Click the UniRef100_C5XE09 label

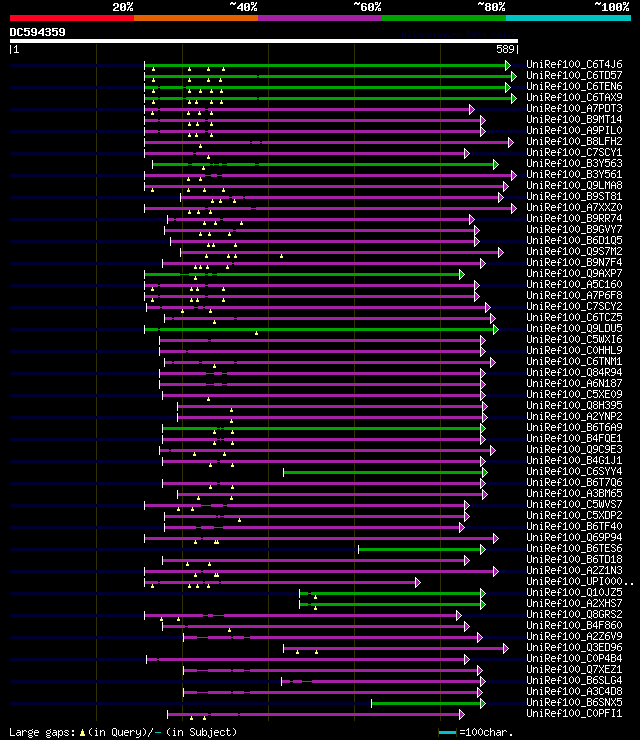(574, 394)
